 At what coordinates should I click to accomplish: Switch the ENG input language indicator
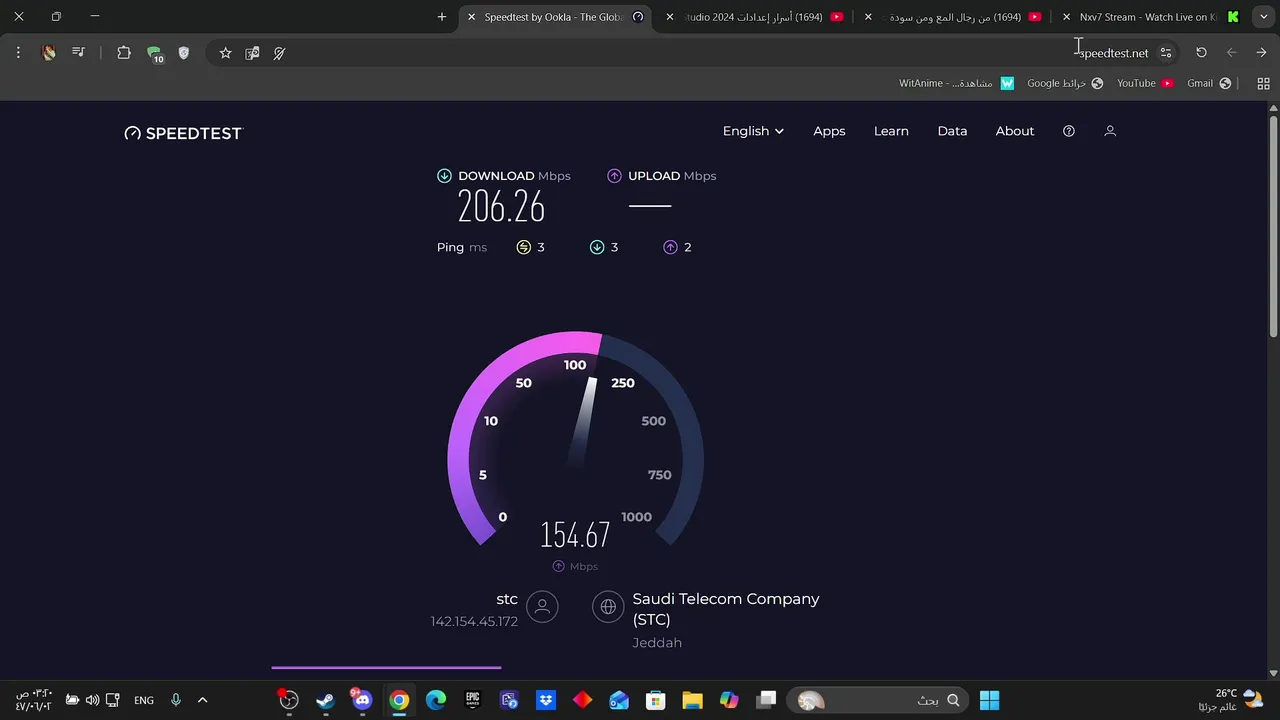click(x=144, y=700)
